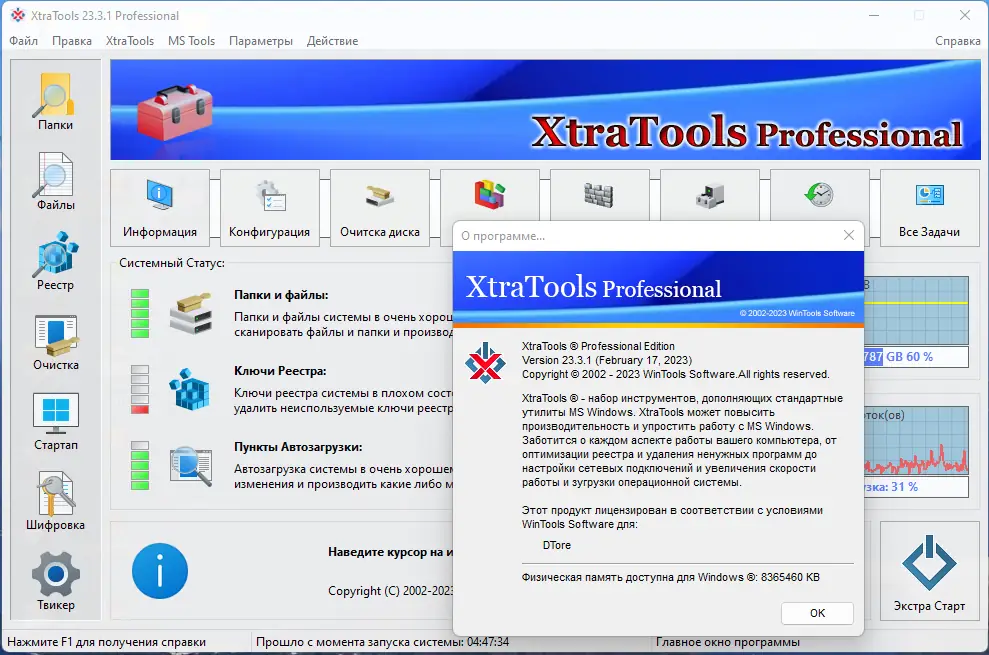Select the Реестр tool icon
The height and width of the screenshot is (655, 989).
56,261
